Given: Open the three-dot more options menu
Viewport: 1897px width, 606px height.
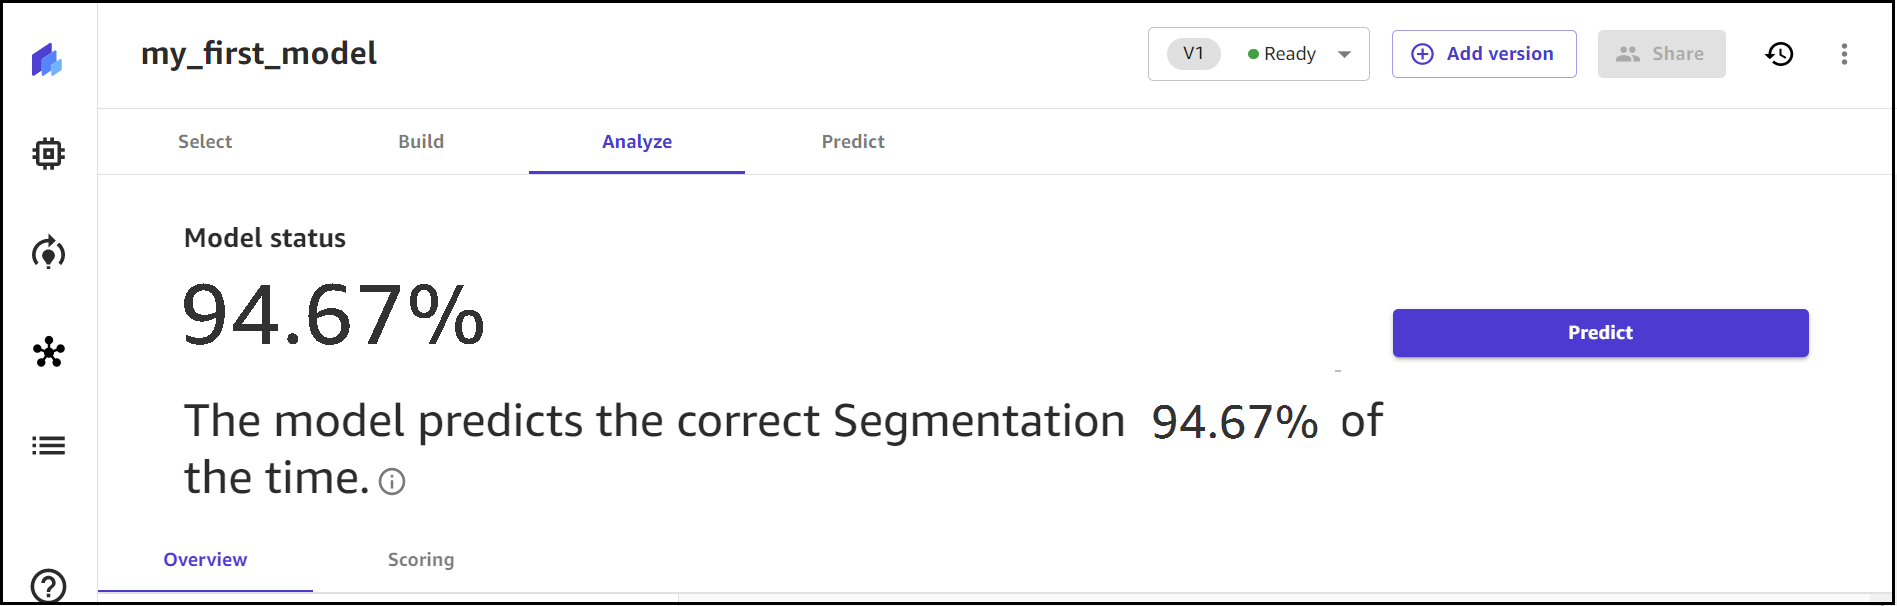Looking at the screenshot, I should [x=1844, y=54].
